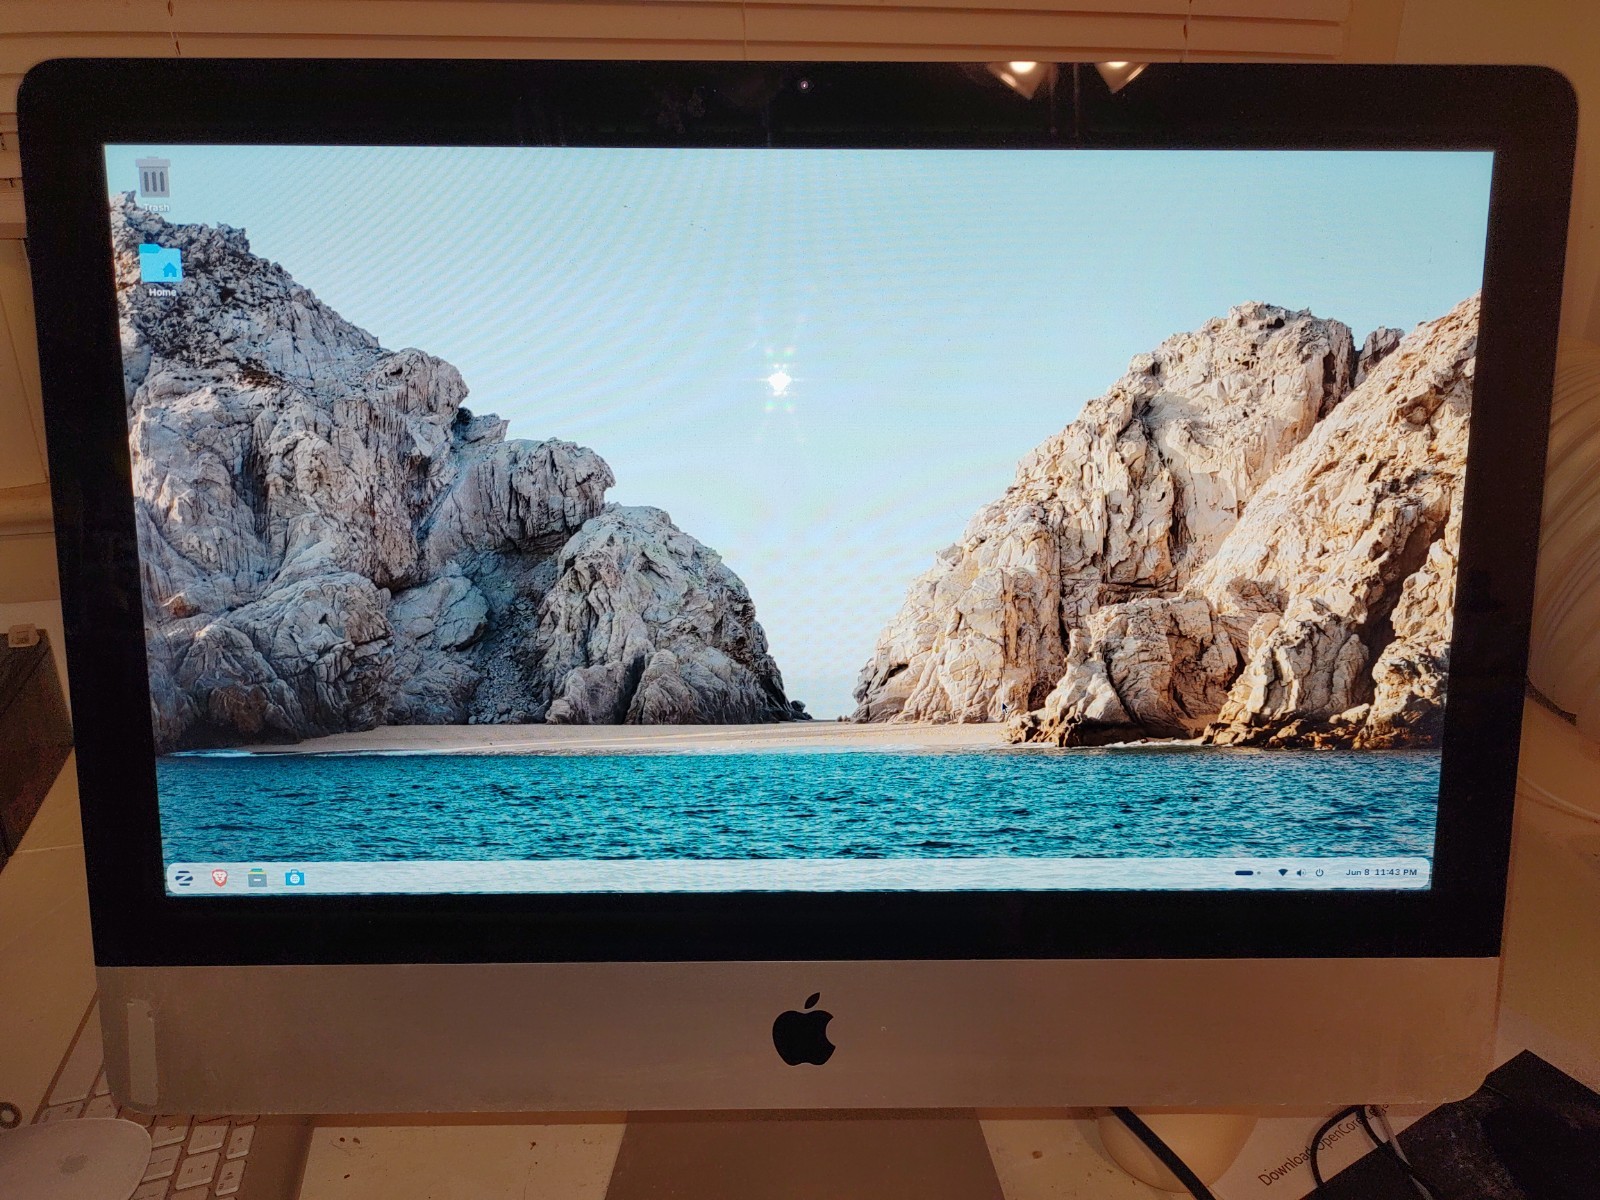Open the Zorin start menu

click(x=184, y=878)
